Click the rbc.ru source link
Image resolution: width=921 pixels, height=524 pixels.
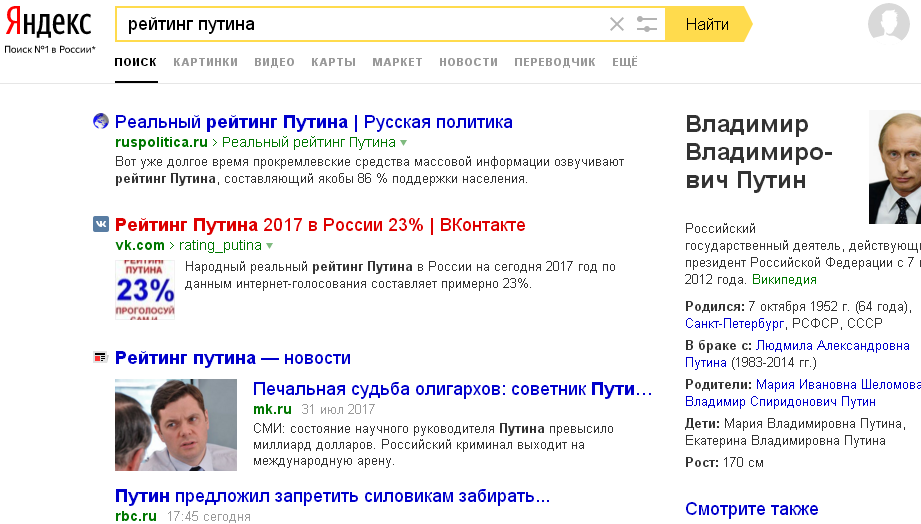(136, 516)
